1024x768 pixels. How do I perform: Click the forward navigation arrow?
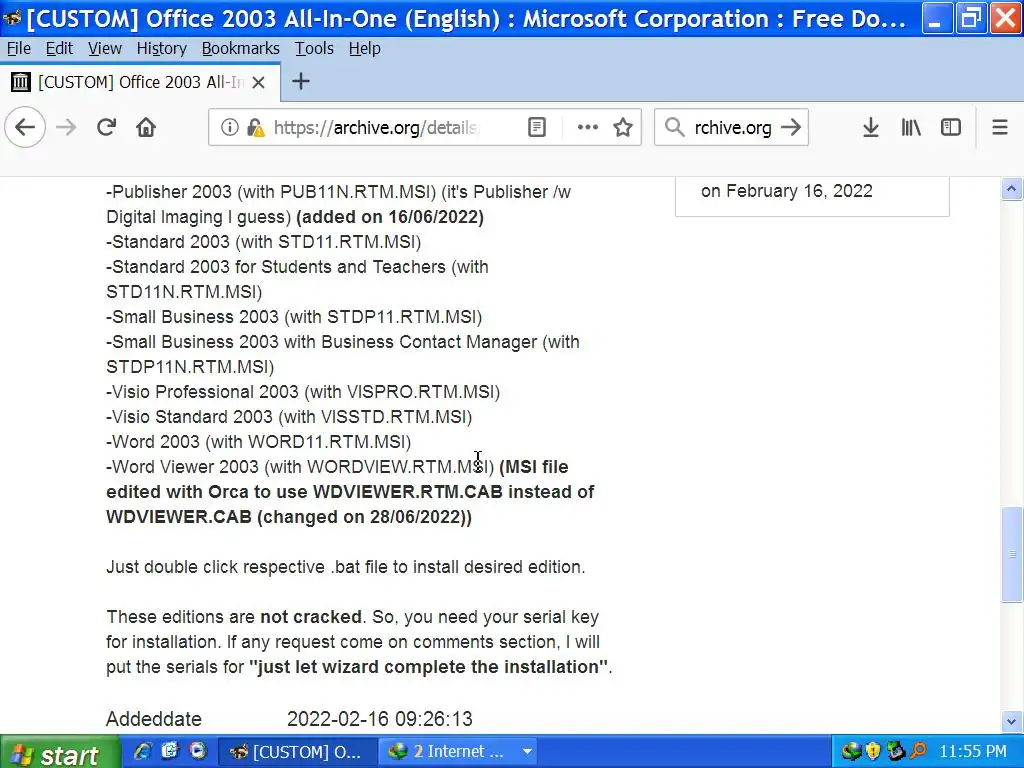[66, 127]
